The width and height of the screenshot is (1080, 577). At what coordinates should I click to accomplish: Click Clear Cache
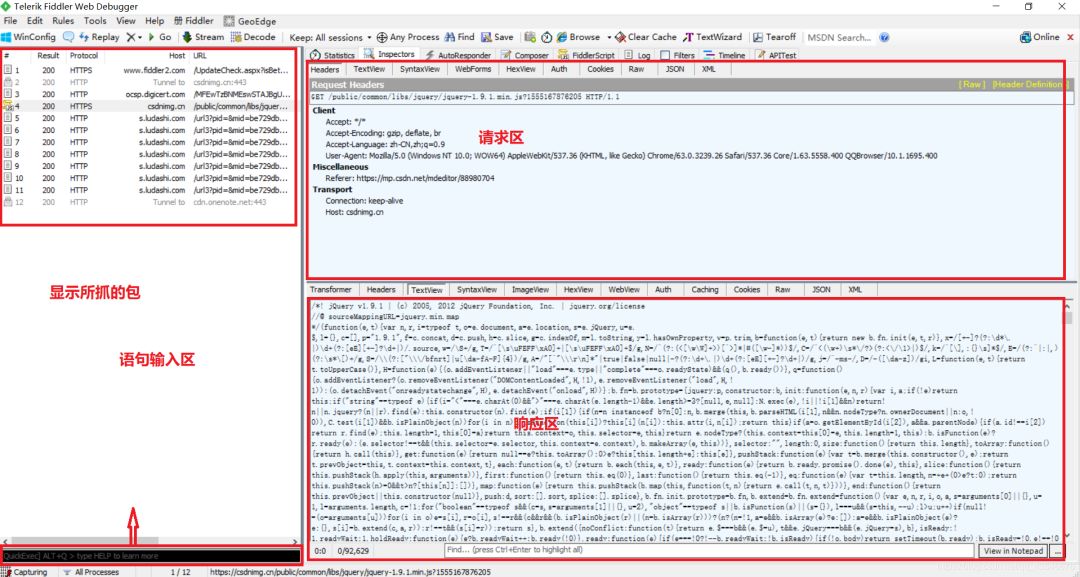(646, 37)
